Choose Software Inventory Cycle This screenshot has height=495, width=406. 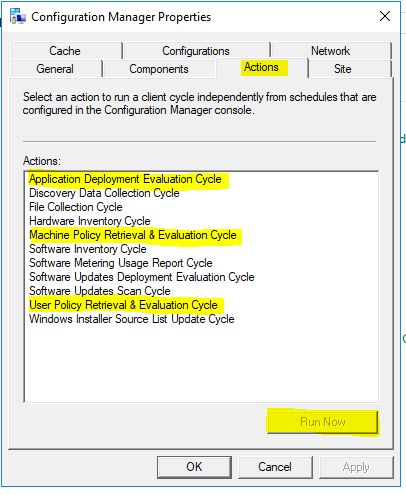point(88,249)
